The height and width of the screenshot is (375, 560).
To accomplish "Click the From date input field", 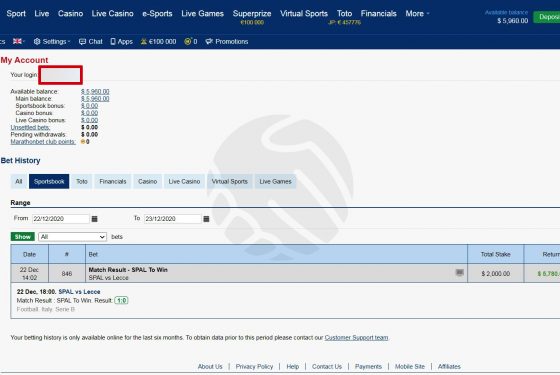I will [x=61, y=219].
